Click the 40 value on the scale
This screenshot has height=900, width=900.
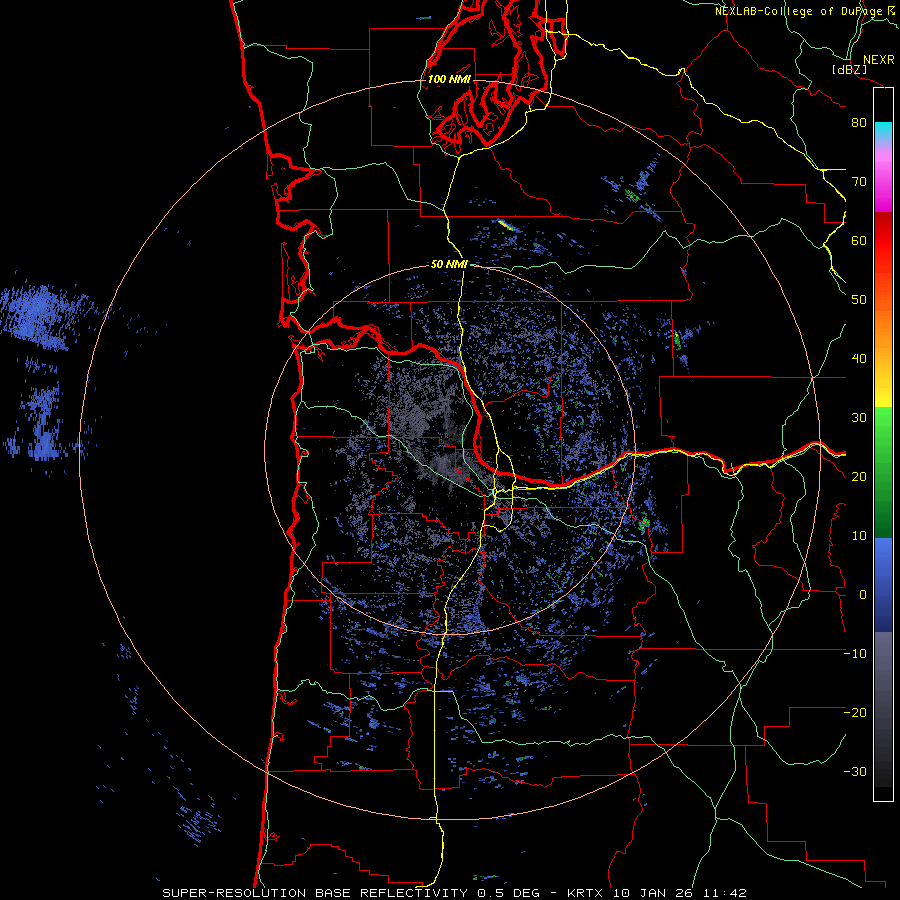click(x=859, y=359)
